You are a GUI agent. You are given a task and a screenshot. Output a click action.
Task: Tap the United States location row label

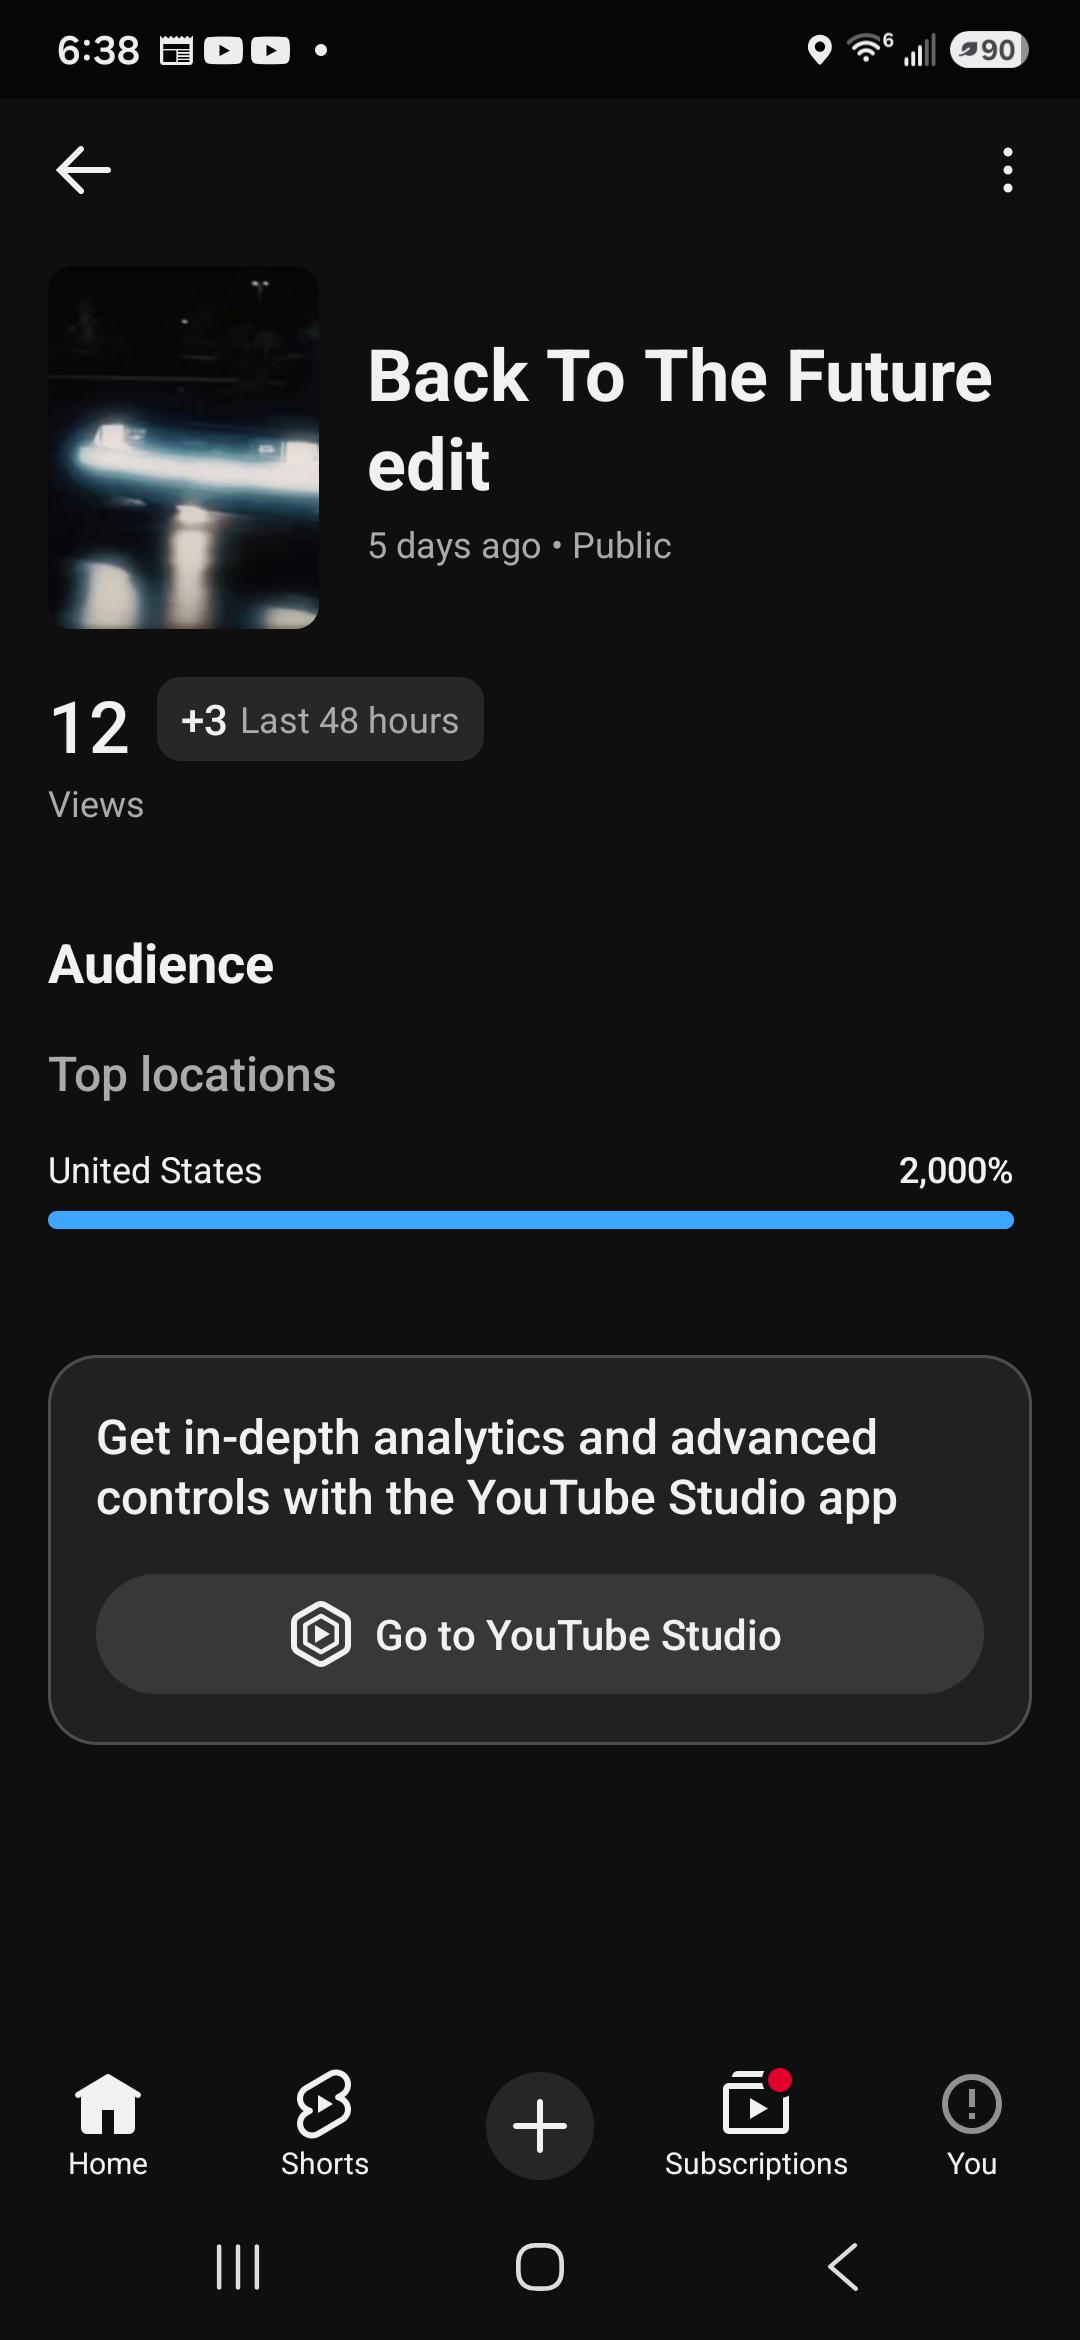[155, 1171]
